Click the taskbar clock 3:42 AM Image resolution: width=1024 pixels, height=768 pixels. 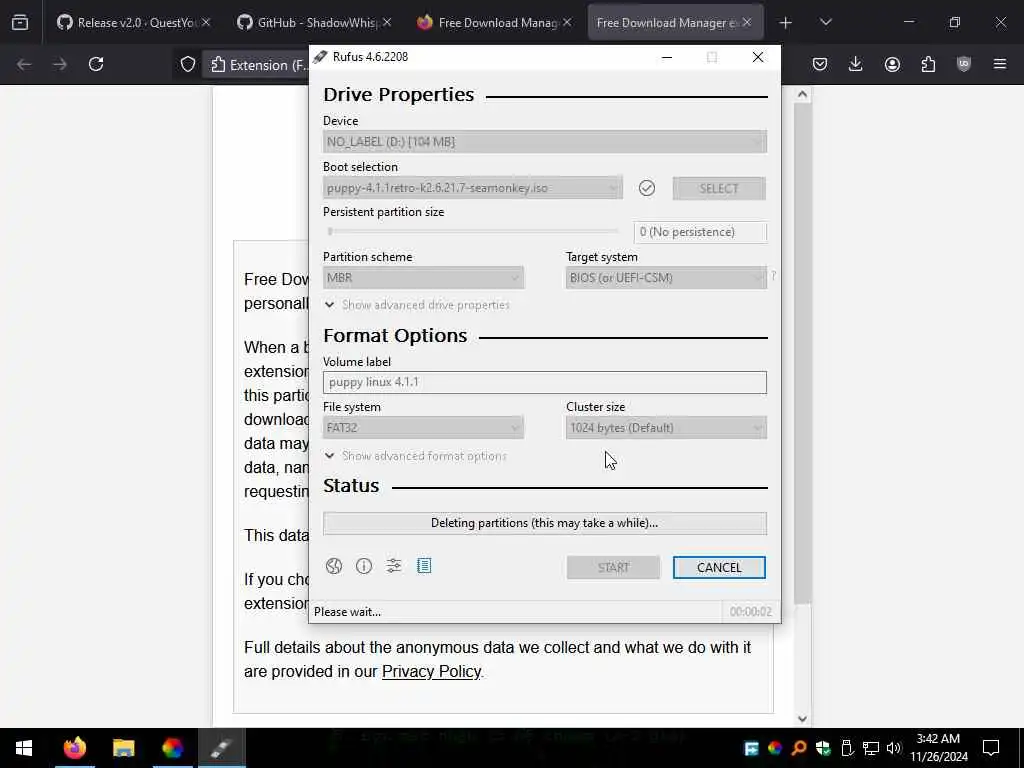point(938,748)
